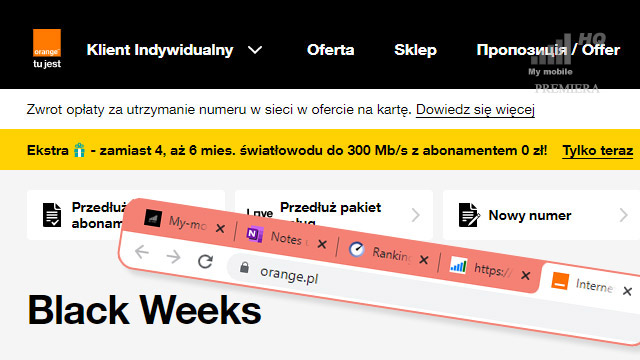Select the active Internet browser tab

(592, 285)
